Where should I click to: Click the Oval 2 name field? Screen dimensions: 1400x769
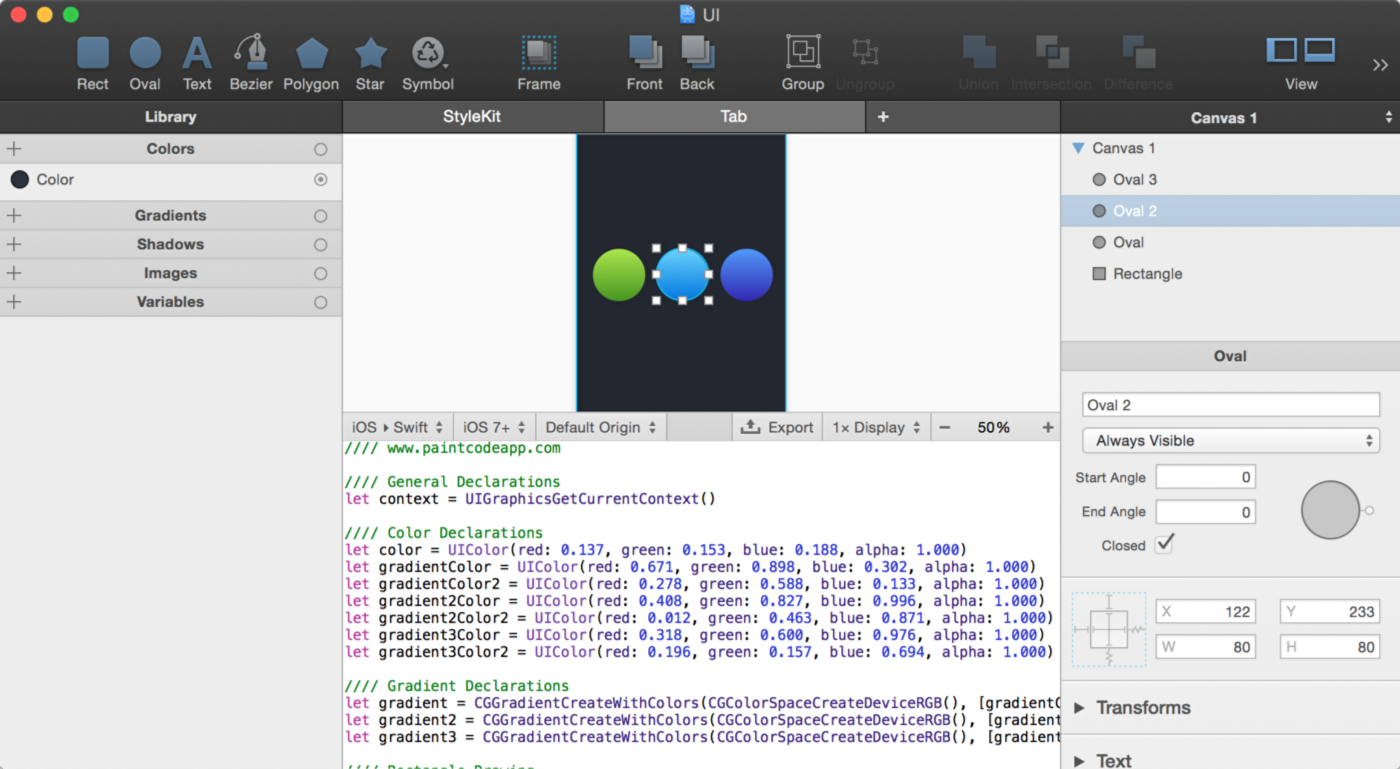tap(1231, 405)
